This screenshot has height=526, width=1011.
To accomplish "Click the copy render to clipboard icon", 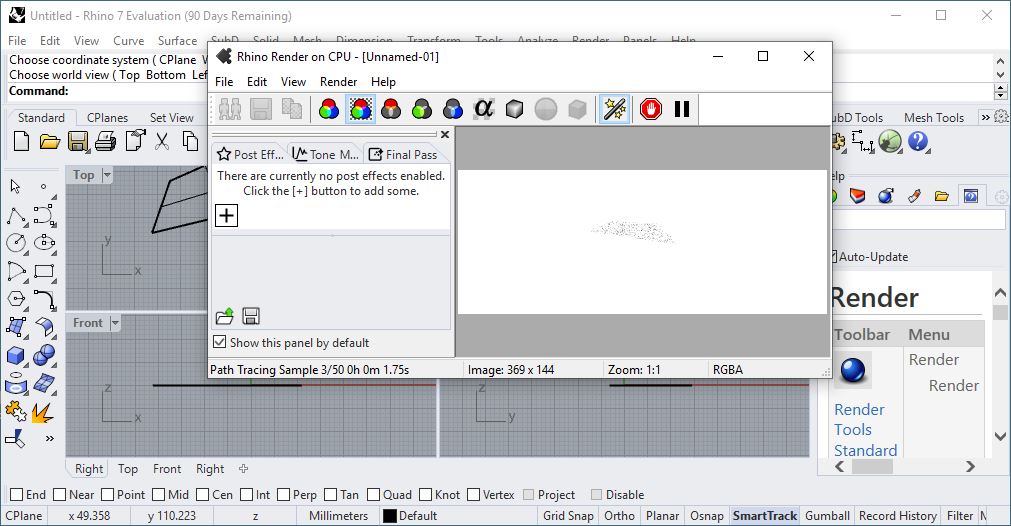I will pyautogui.click(x=292, y=109).
